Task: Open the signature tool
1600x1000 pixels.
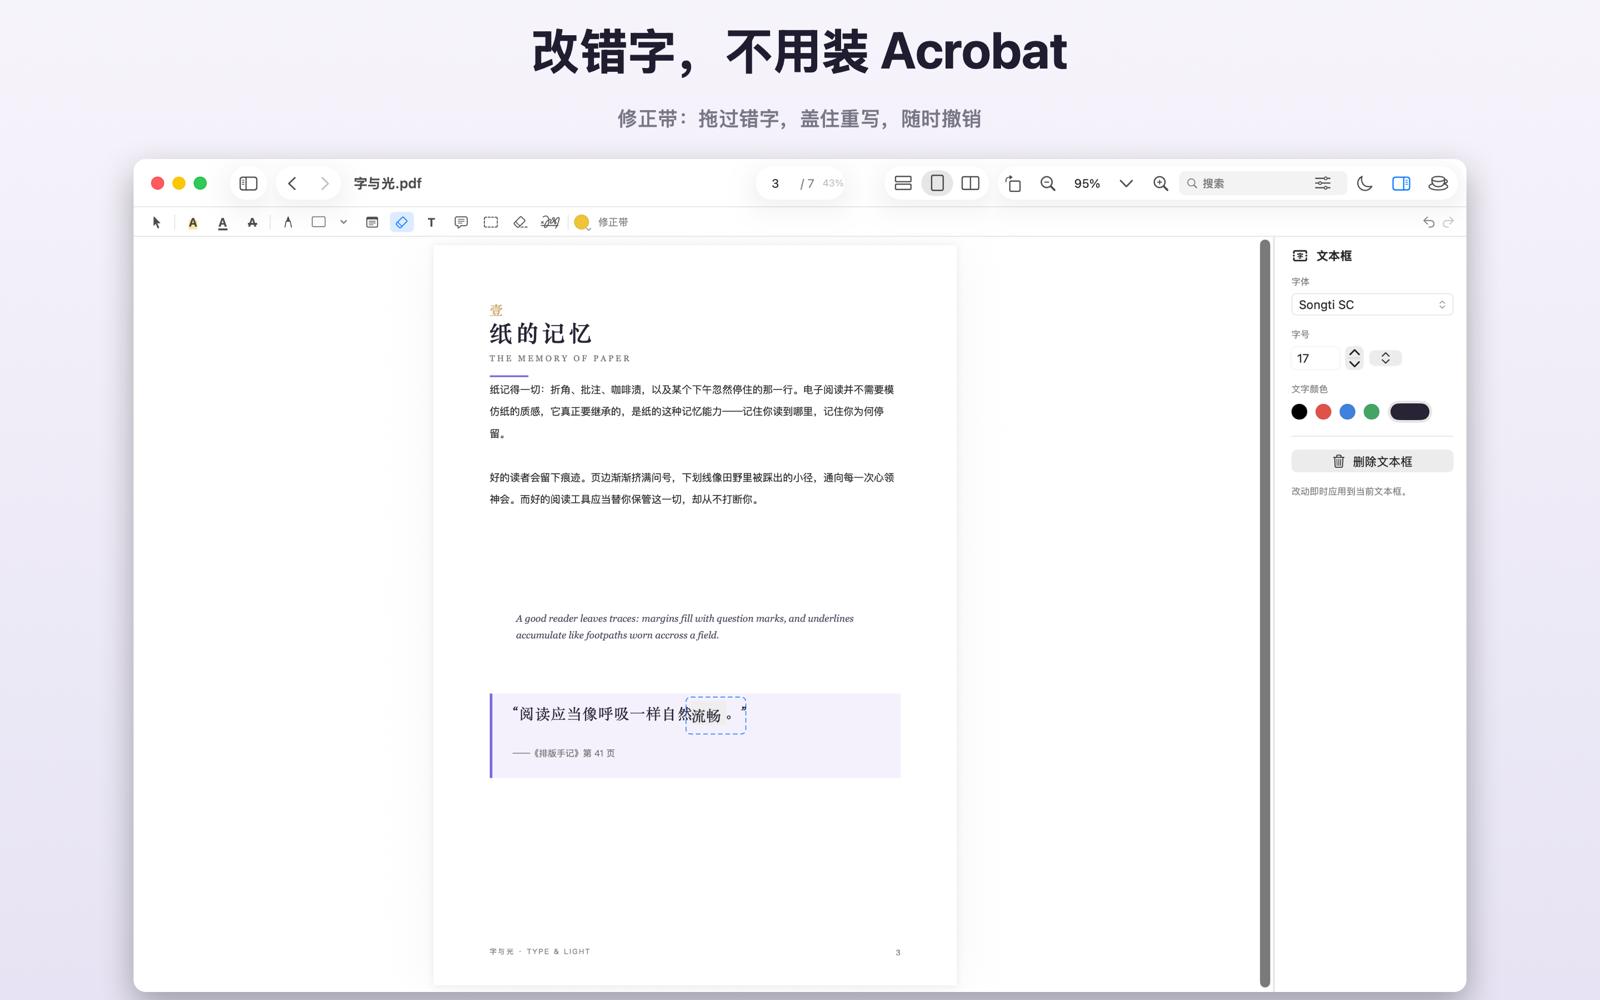Action: (550, 222)
